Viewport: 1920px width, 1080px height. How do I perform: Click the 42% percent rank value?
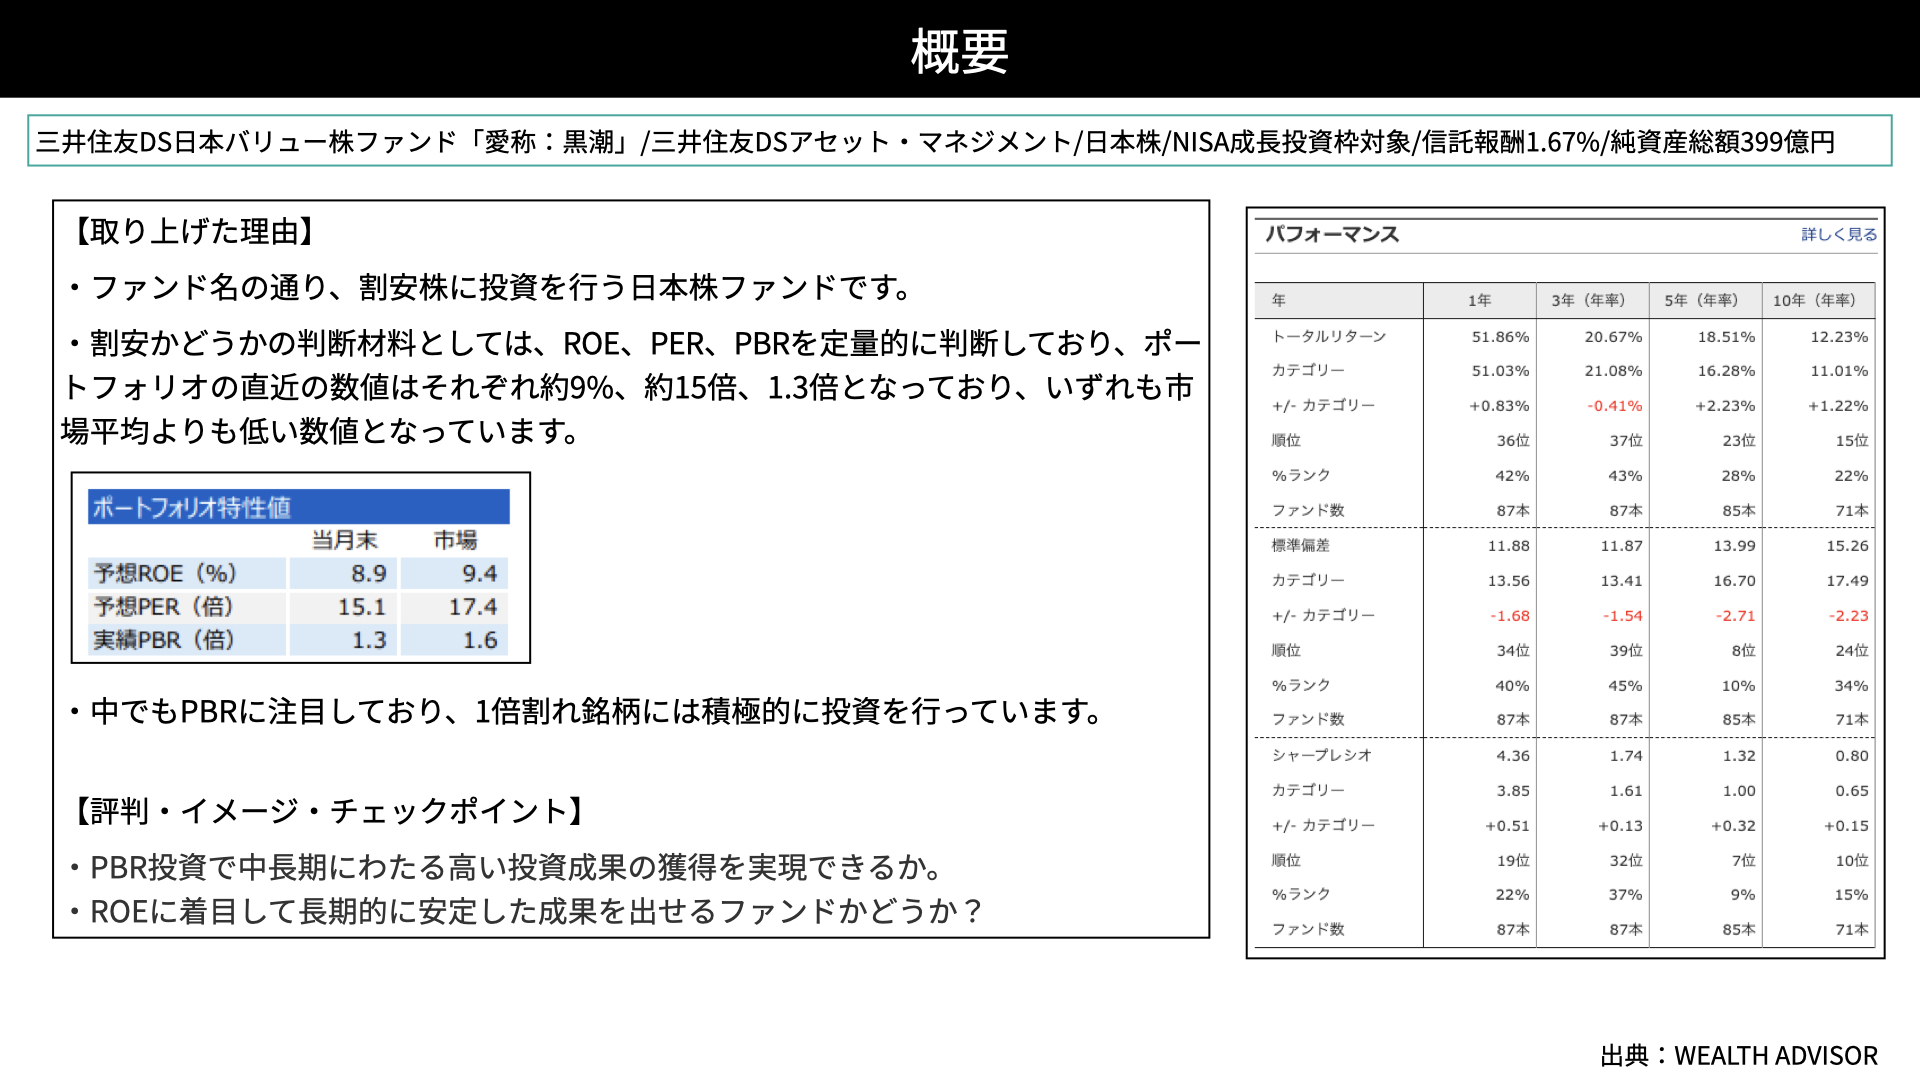1512,476
